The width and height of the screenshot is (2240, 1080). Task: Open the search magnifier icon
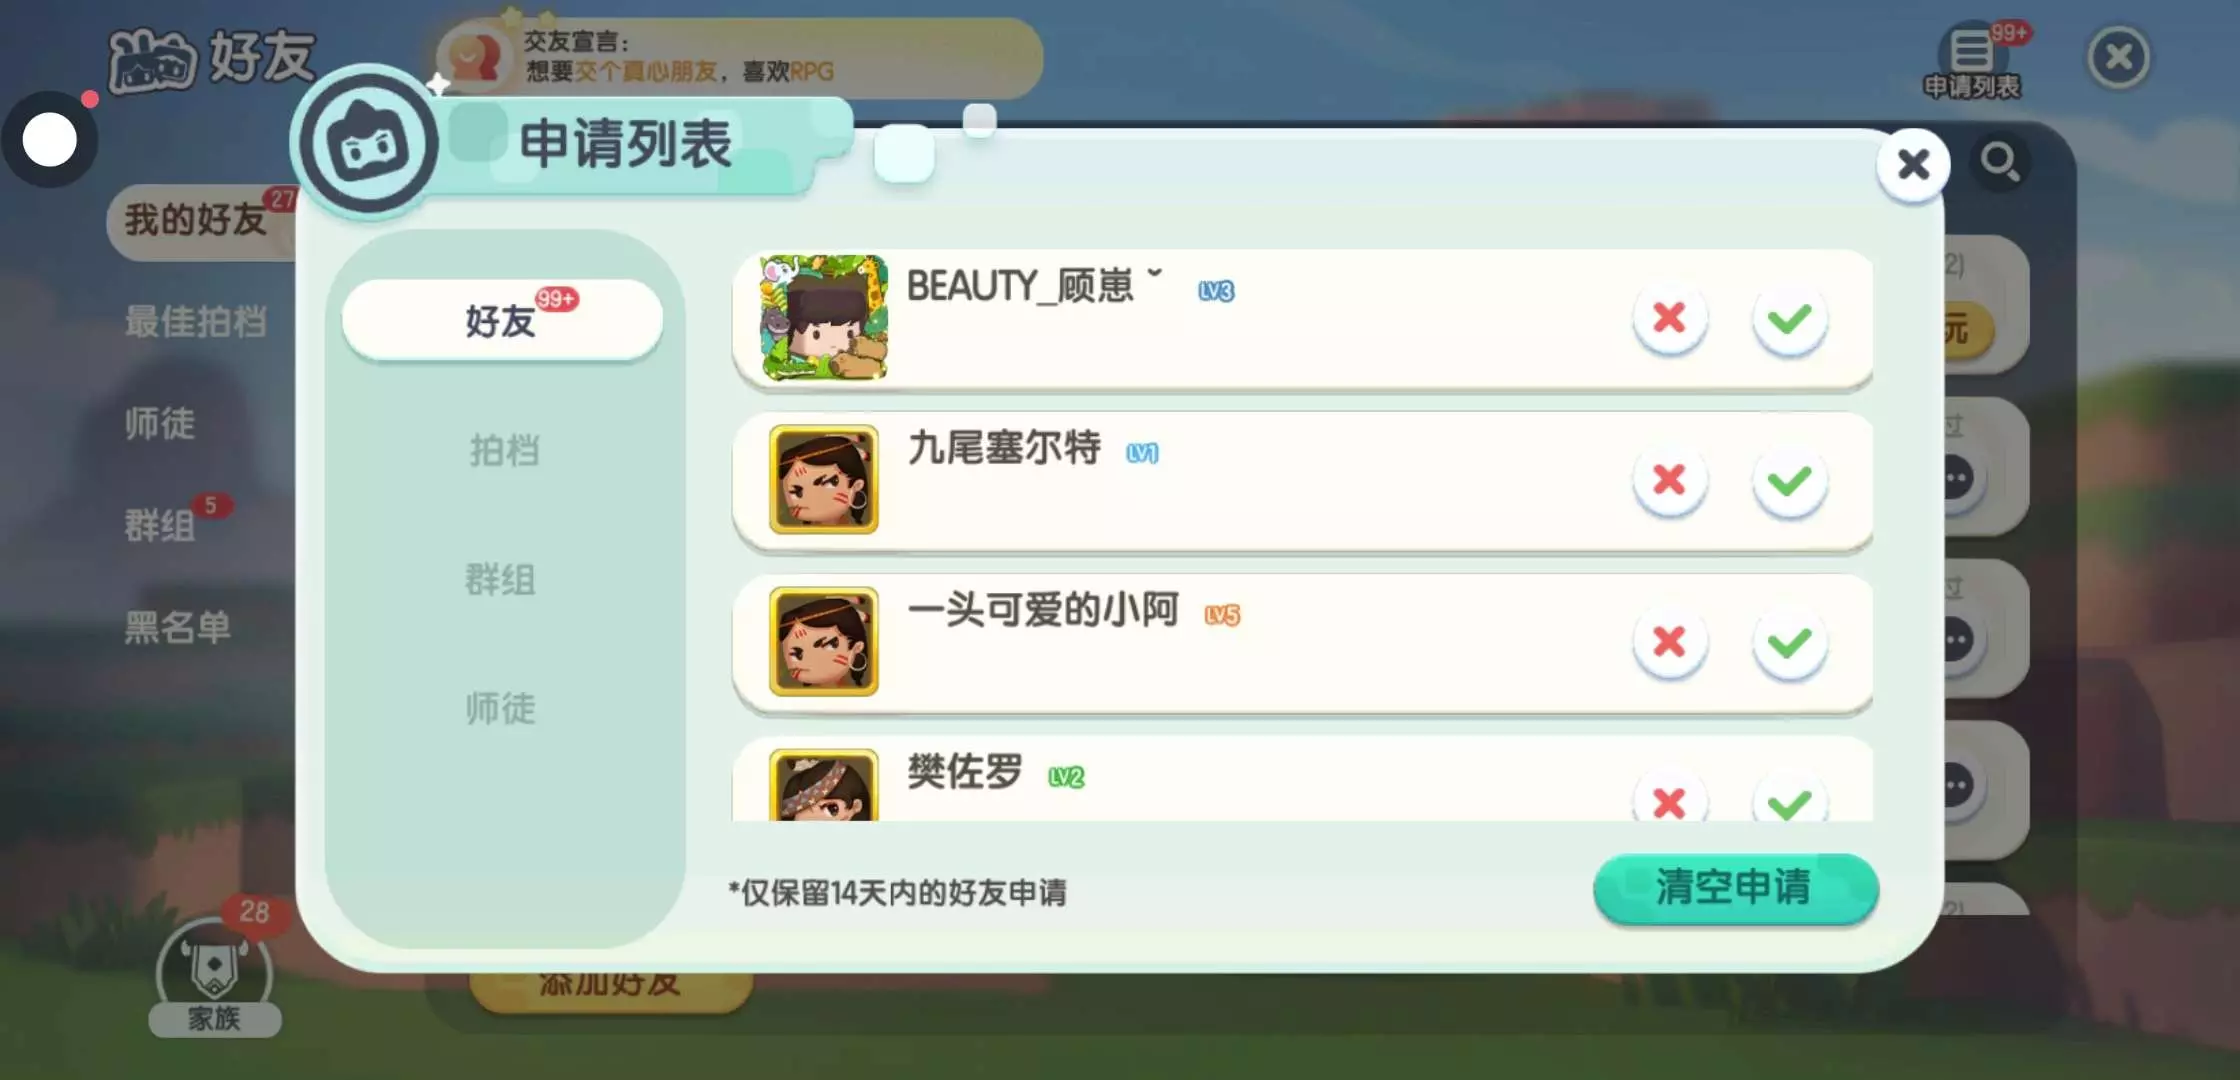[x=2001, y=162]
